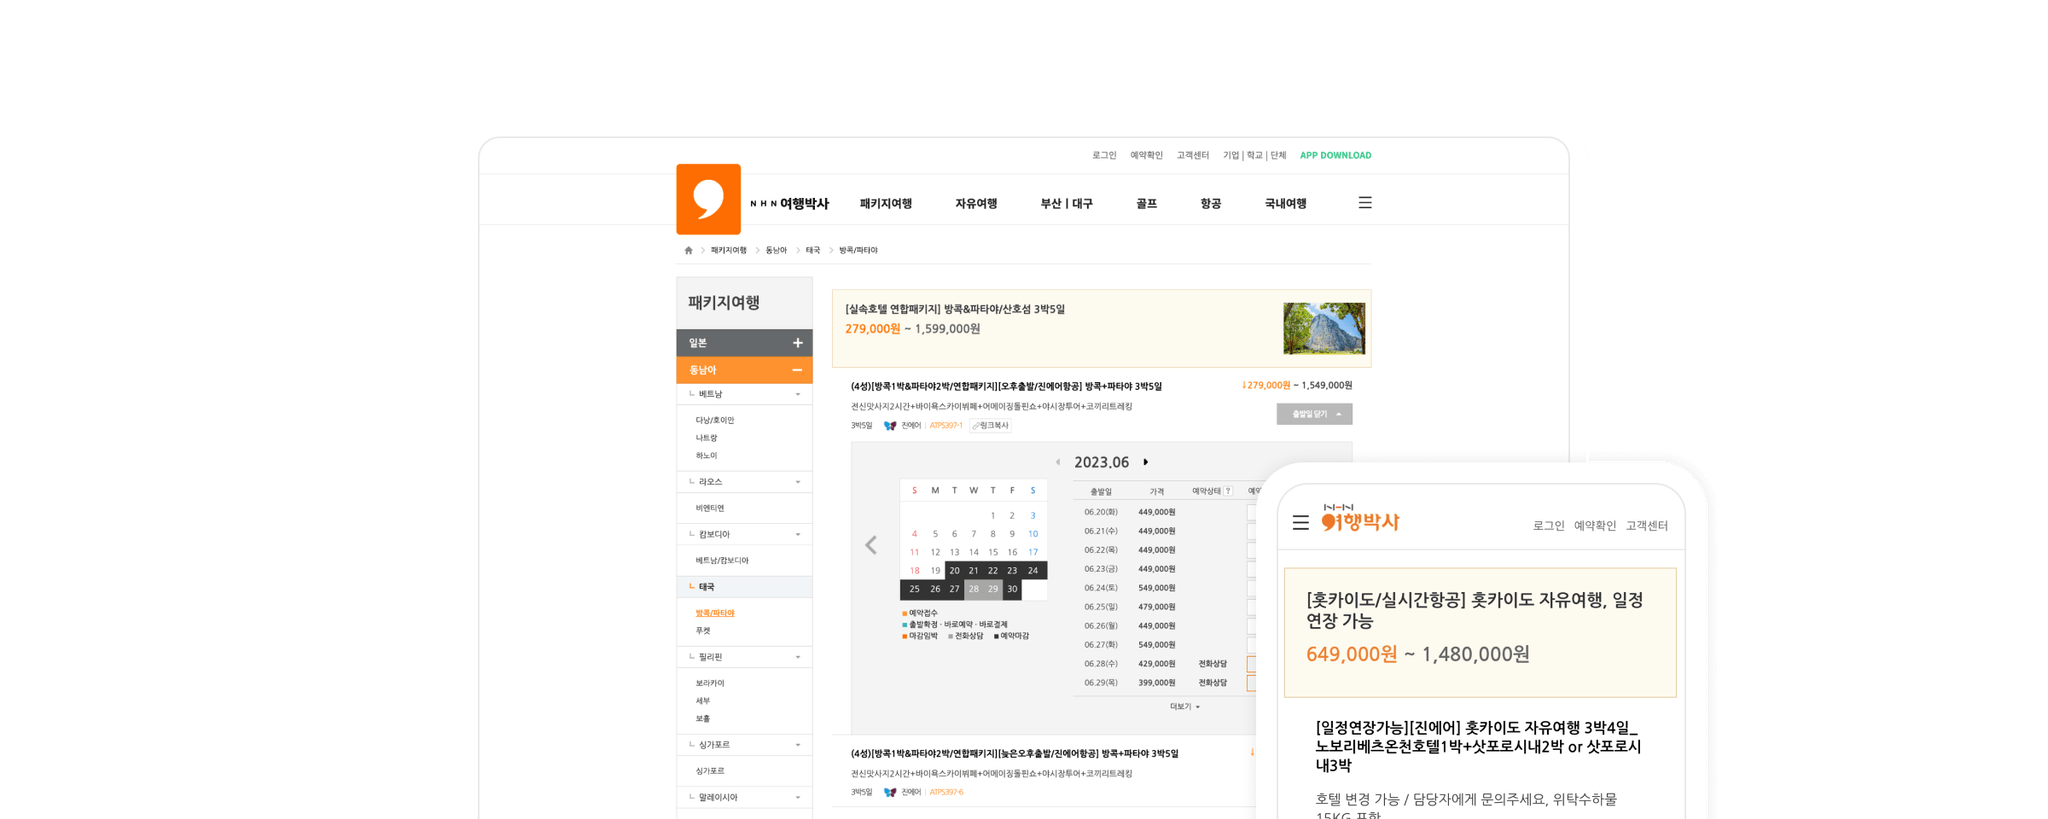Collapse calendar with 출발일 닫기 button
This screenshot has width=2048, height=819.
(1313, 414)
